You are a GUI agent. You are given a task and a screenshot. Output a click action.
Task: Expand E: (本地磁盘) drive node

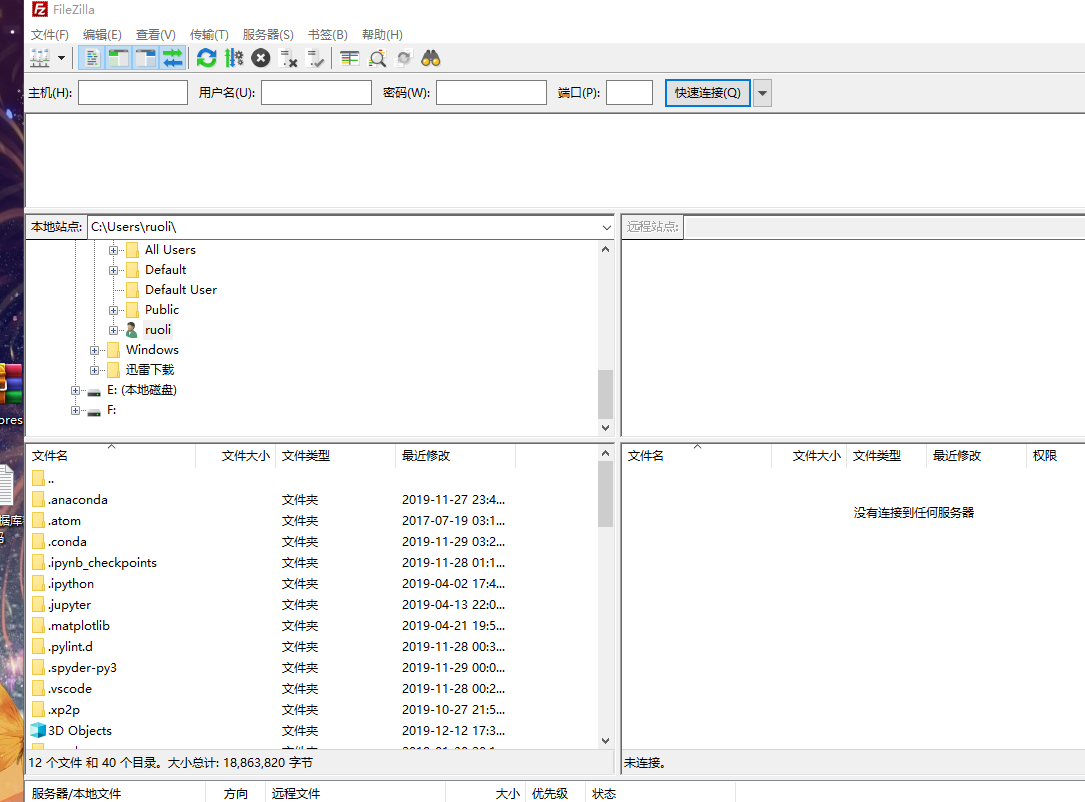75,391
